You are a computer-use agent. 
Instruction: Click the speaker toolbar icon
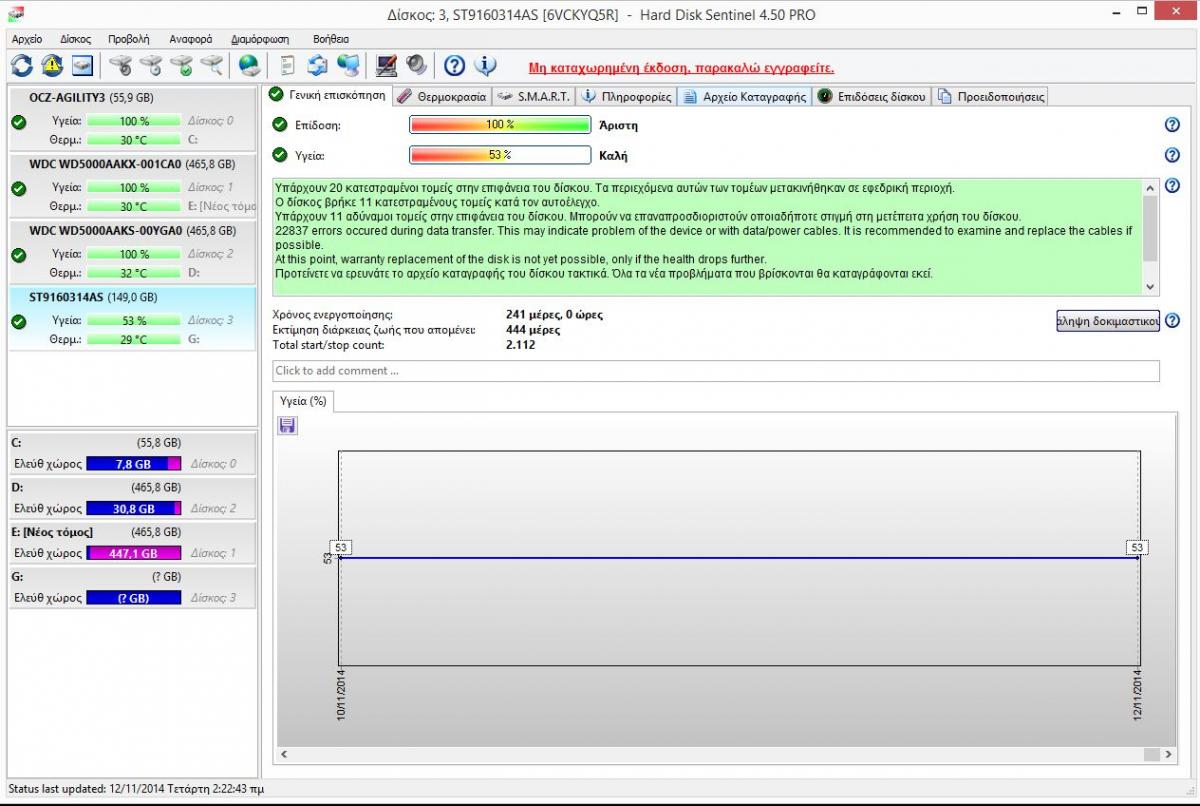pos(416,66)
